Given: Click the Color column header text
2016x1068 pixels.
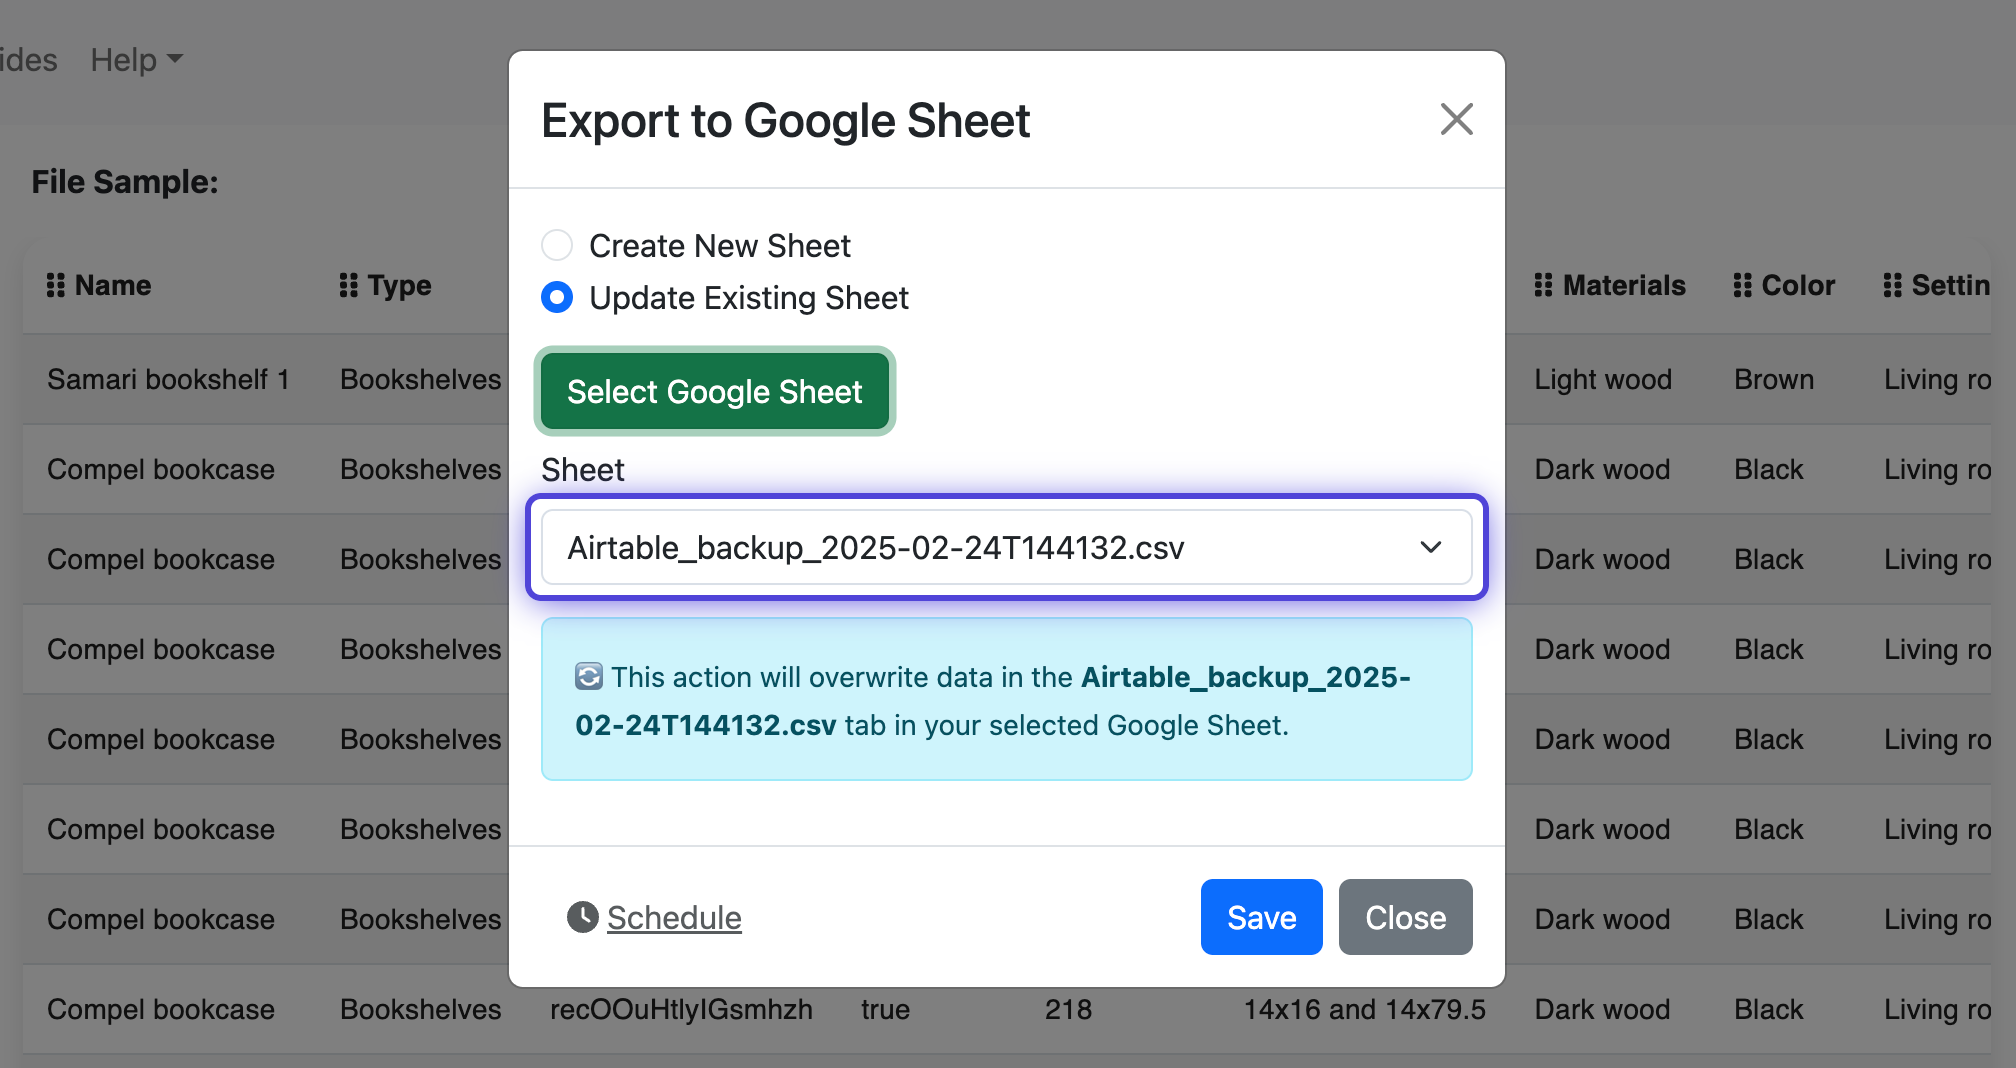Looking at the screenshot, I should [1798, 285].
